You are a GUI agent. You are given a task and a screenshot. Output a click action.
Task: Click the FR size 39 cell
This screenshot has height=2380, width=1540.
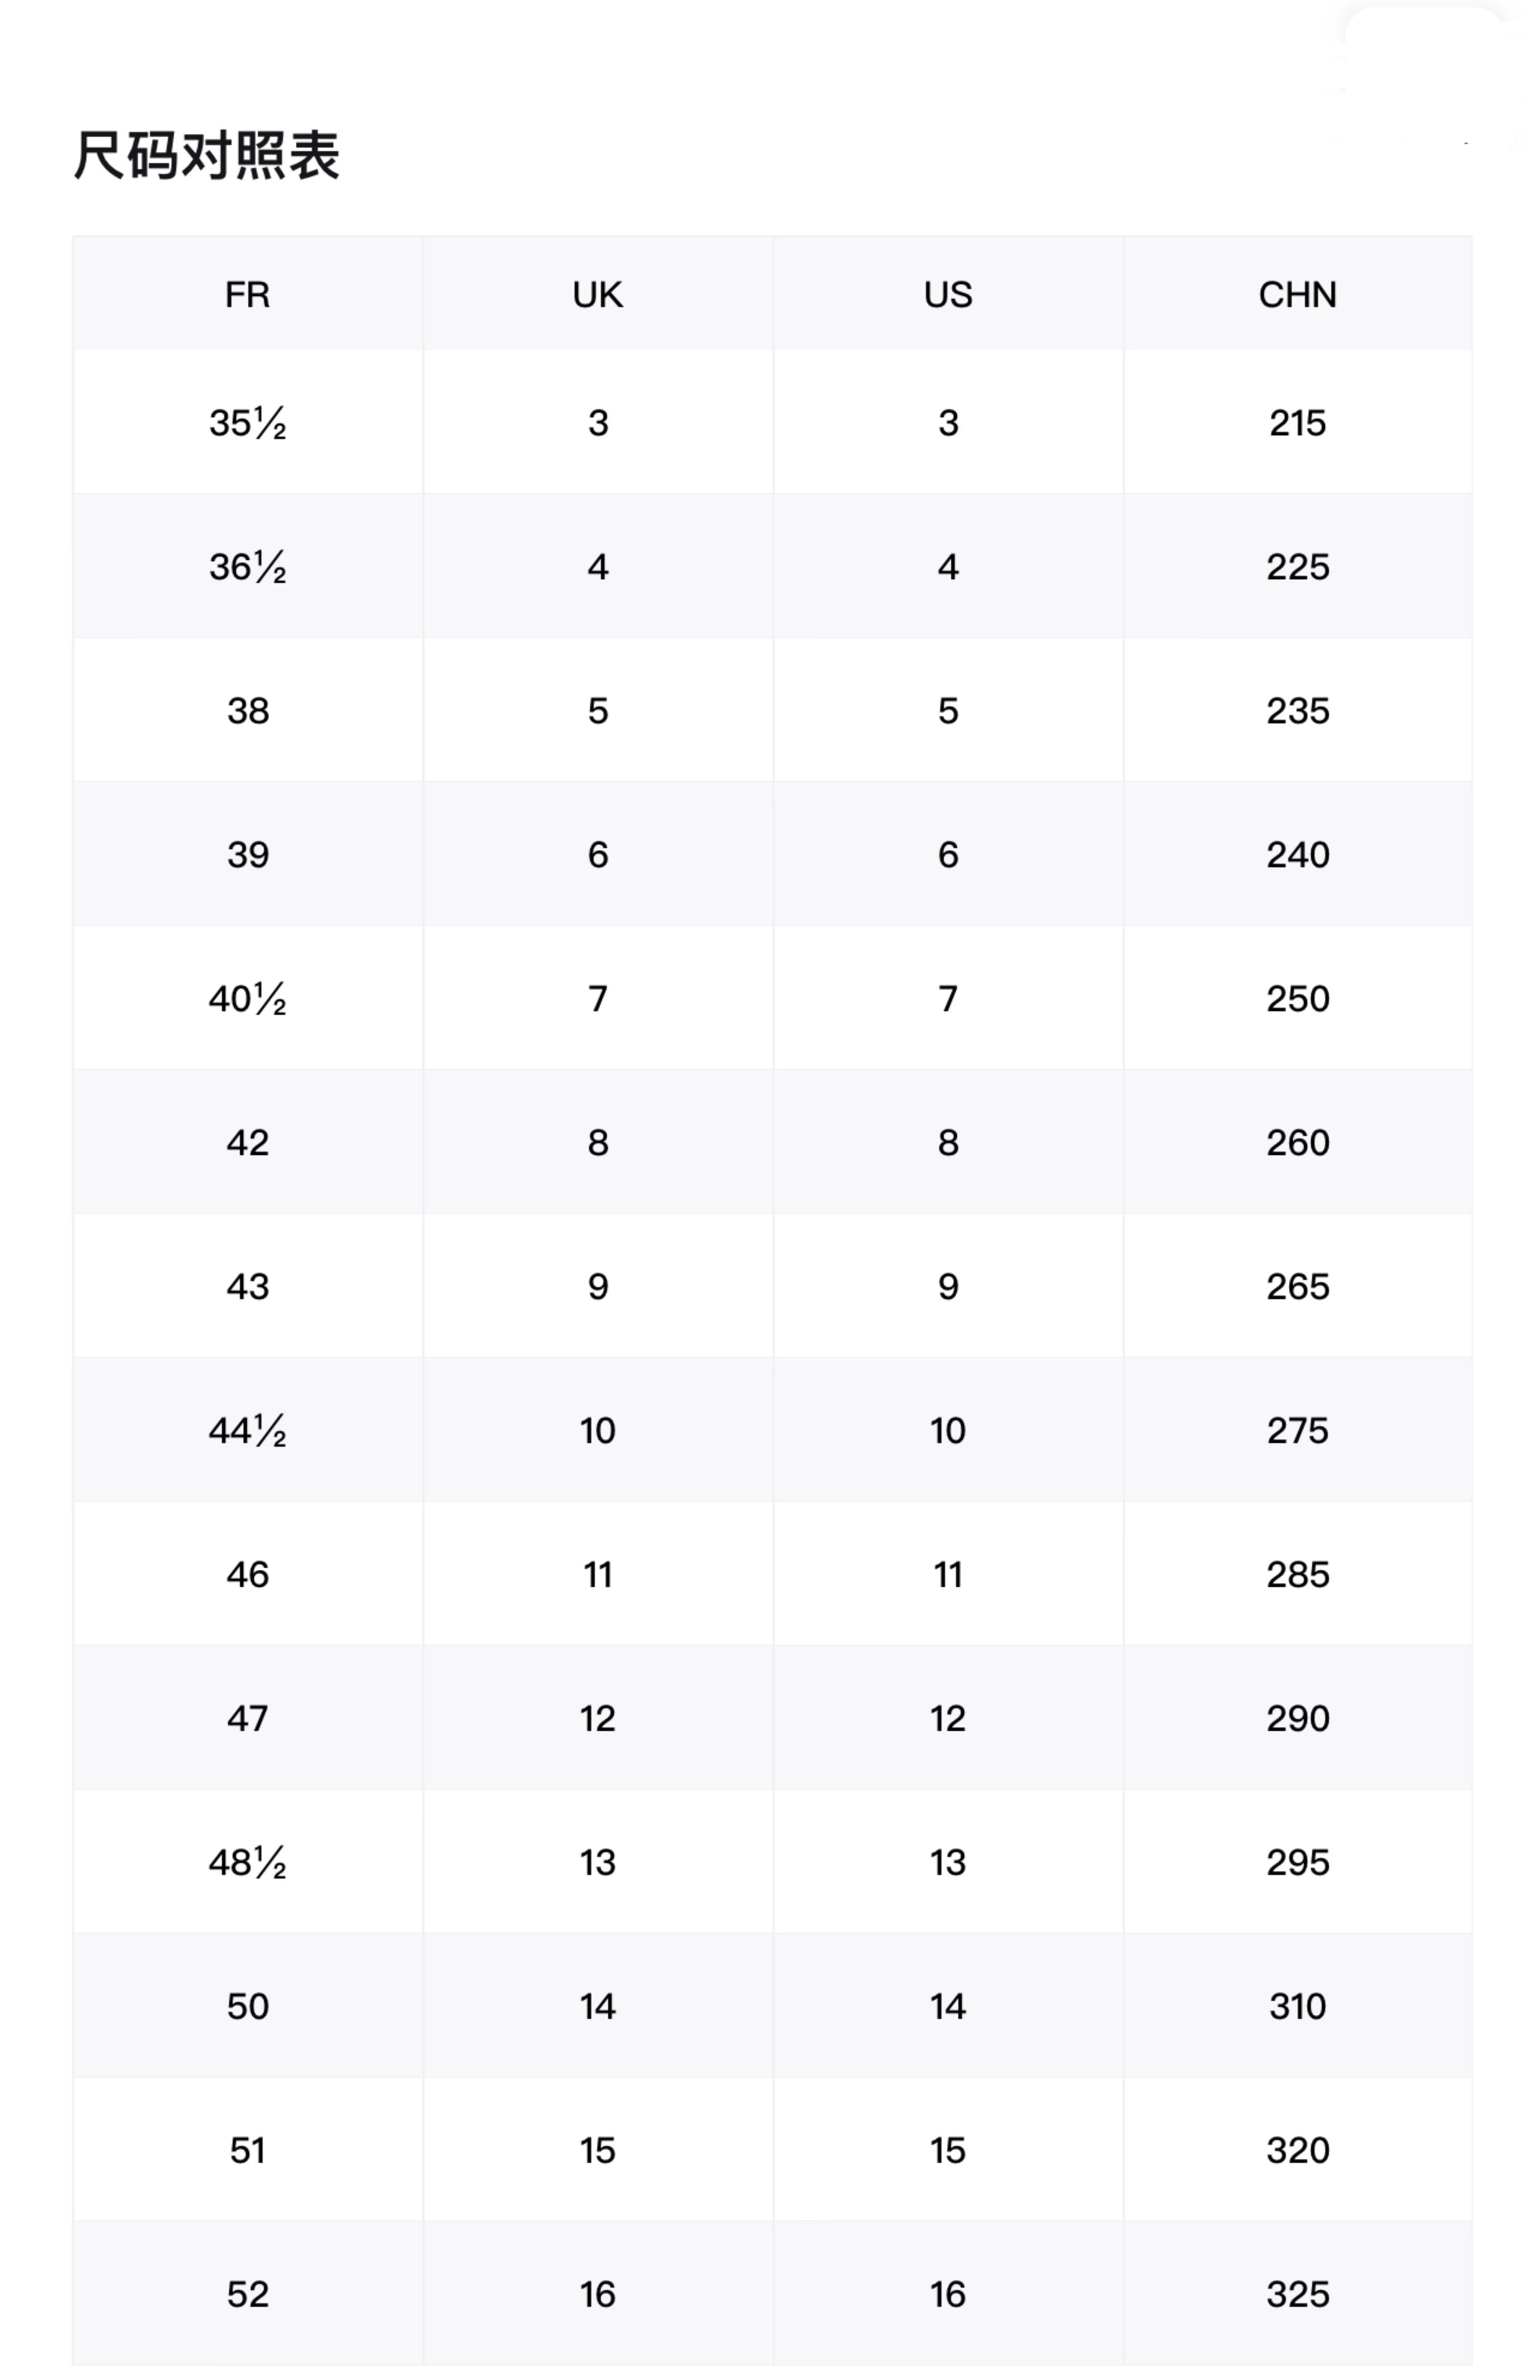point(248,855)
